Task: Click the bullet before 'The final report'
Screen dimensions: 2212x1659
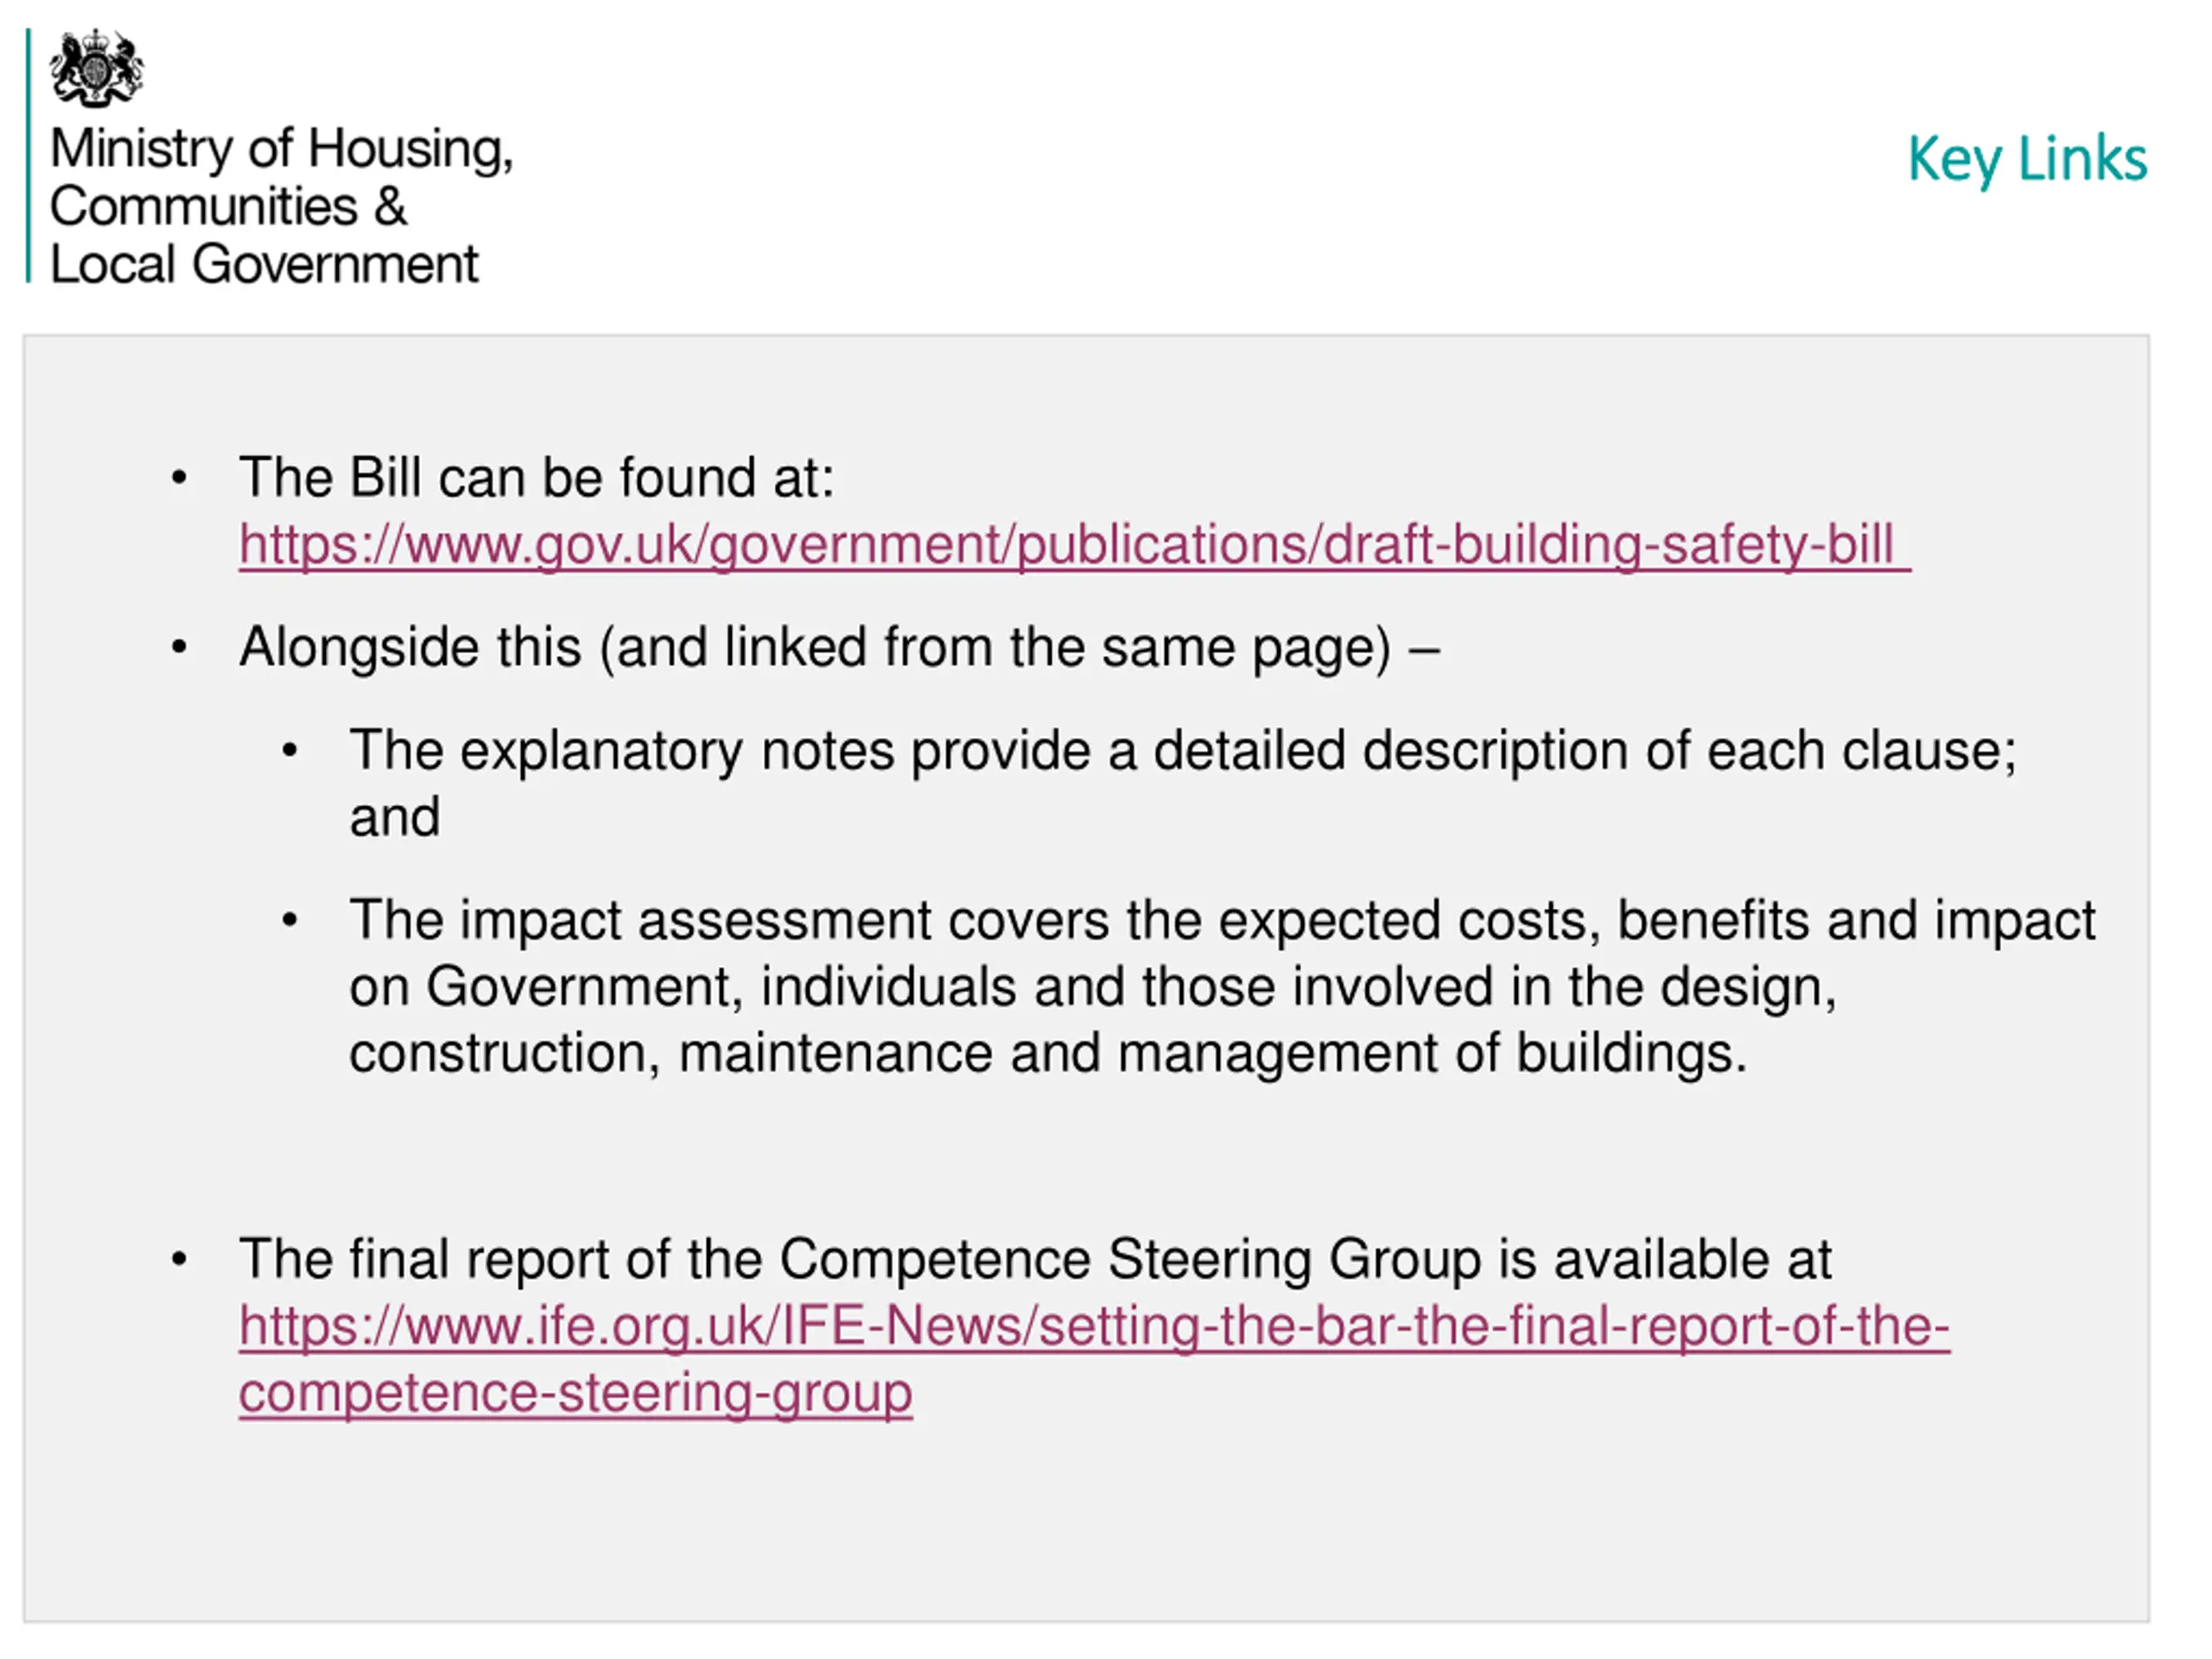Action: (179, 1260)
